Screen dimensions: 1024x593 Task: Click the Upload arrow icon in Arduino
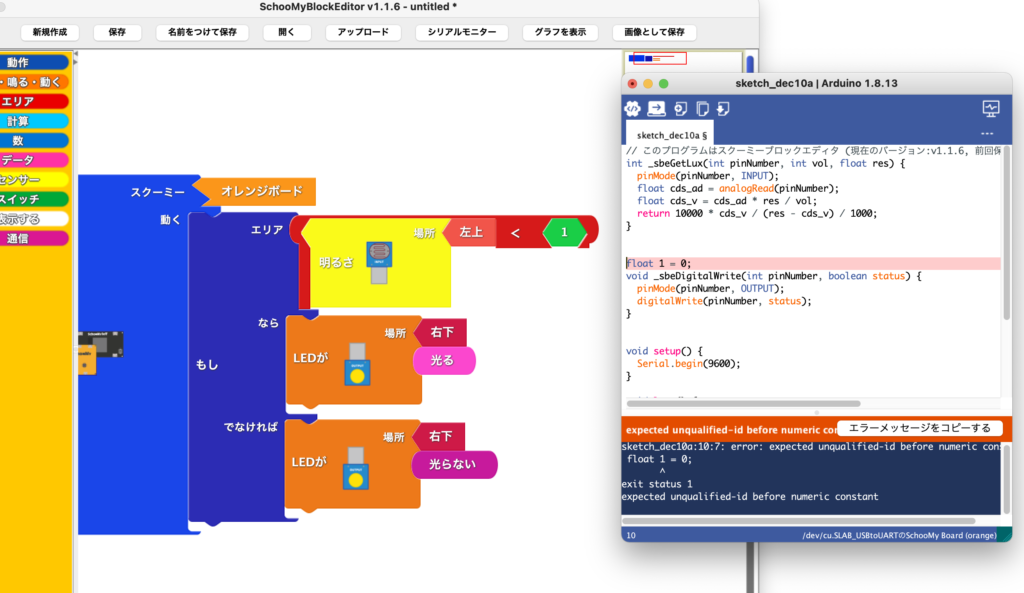pyautogui.click(x=656, y=108)
